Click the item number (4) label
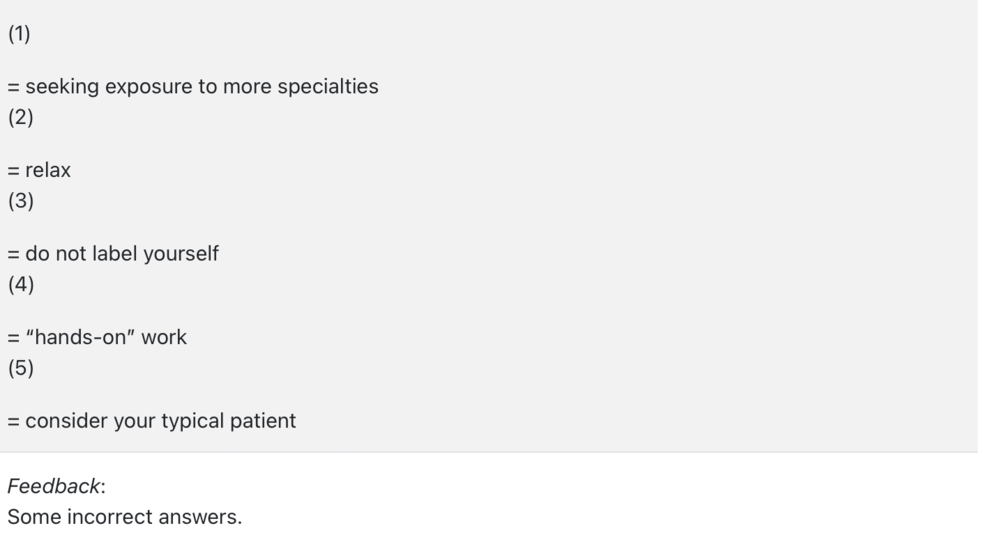 point(20,285)
